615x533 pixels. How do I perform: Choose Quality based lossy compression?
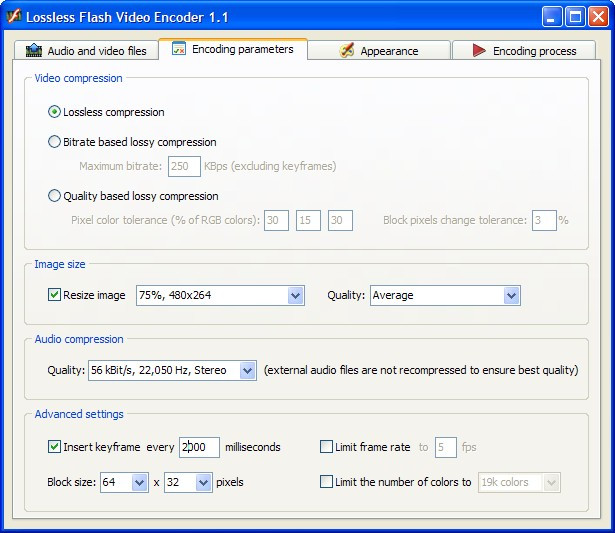point(54,196)
